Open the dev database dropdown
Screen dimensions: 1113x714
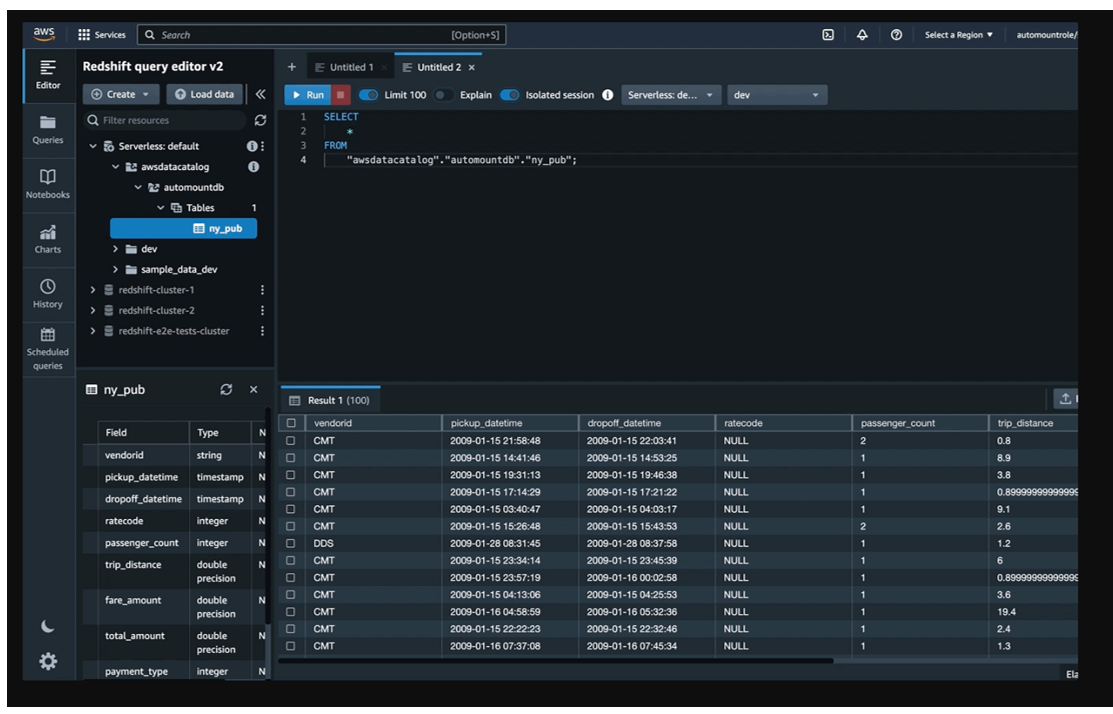pyautogui.click(x=777, y=95)
